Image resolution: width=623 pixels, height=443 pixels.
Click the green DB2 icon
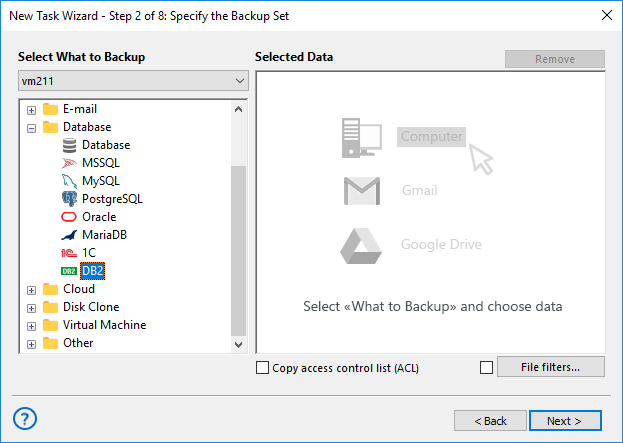coord(69,271)
